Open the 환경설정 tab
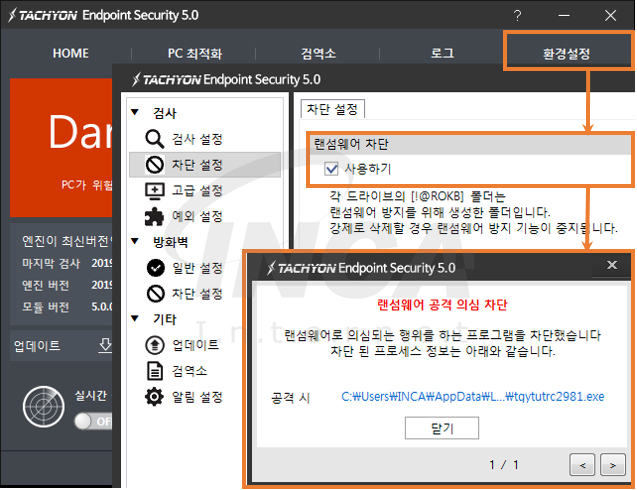This screenshot has height=490, width=637. [x=566, y=53]
